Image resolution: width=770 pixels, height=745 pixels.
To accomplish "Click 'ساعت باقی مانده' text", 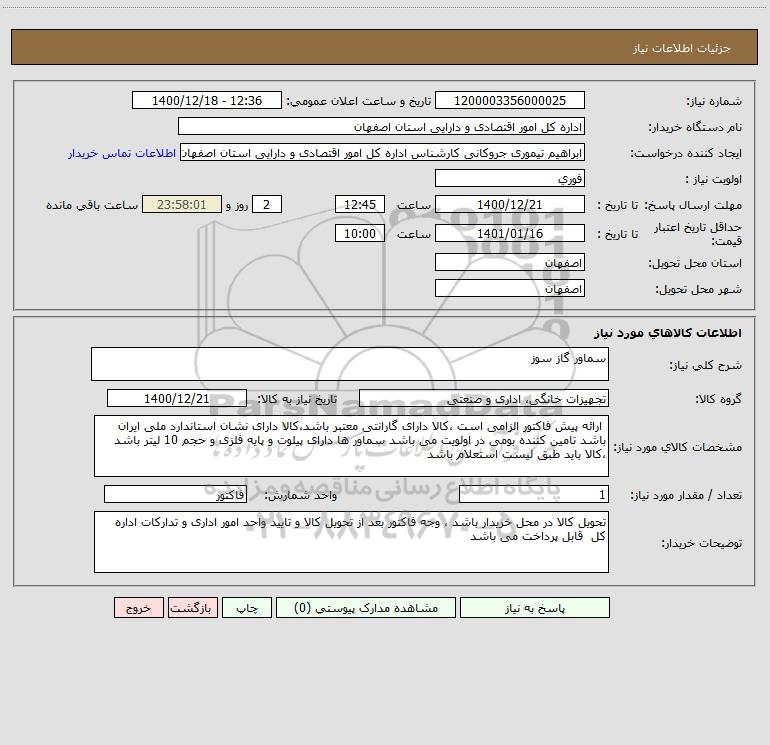I will pos(92,205).
